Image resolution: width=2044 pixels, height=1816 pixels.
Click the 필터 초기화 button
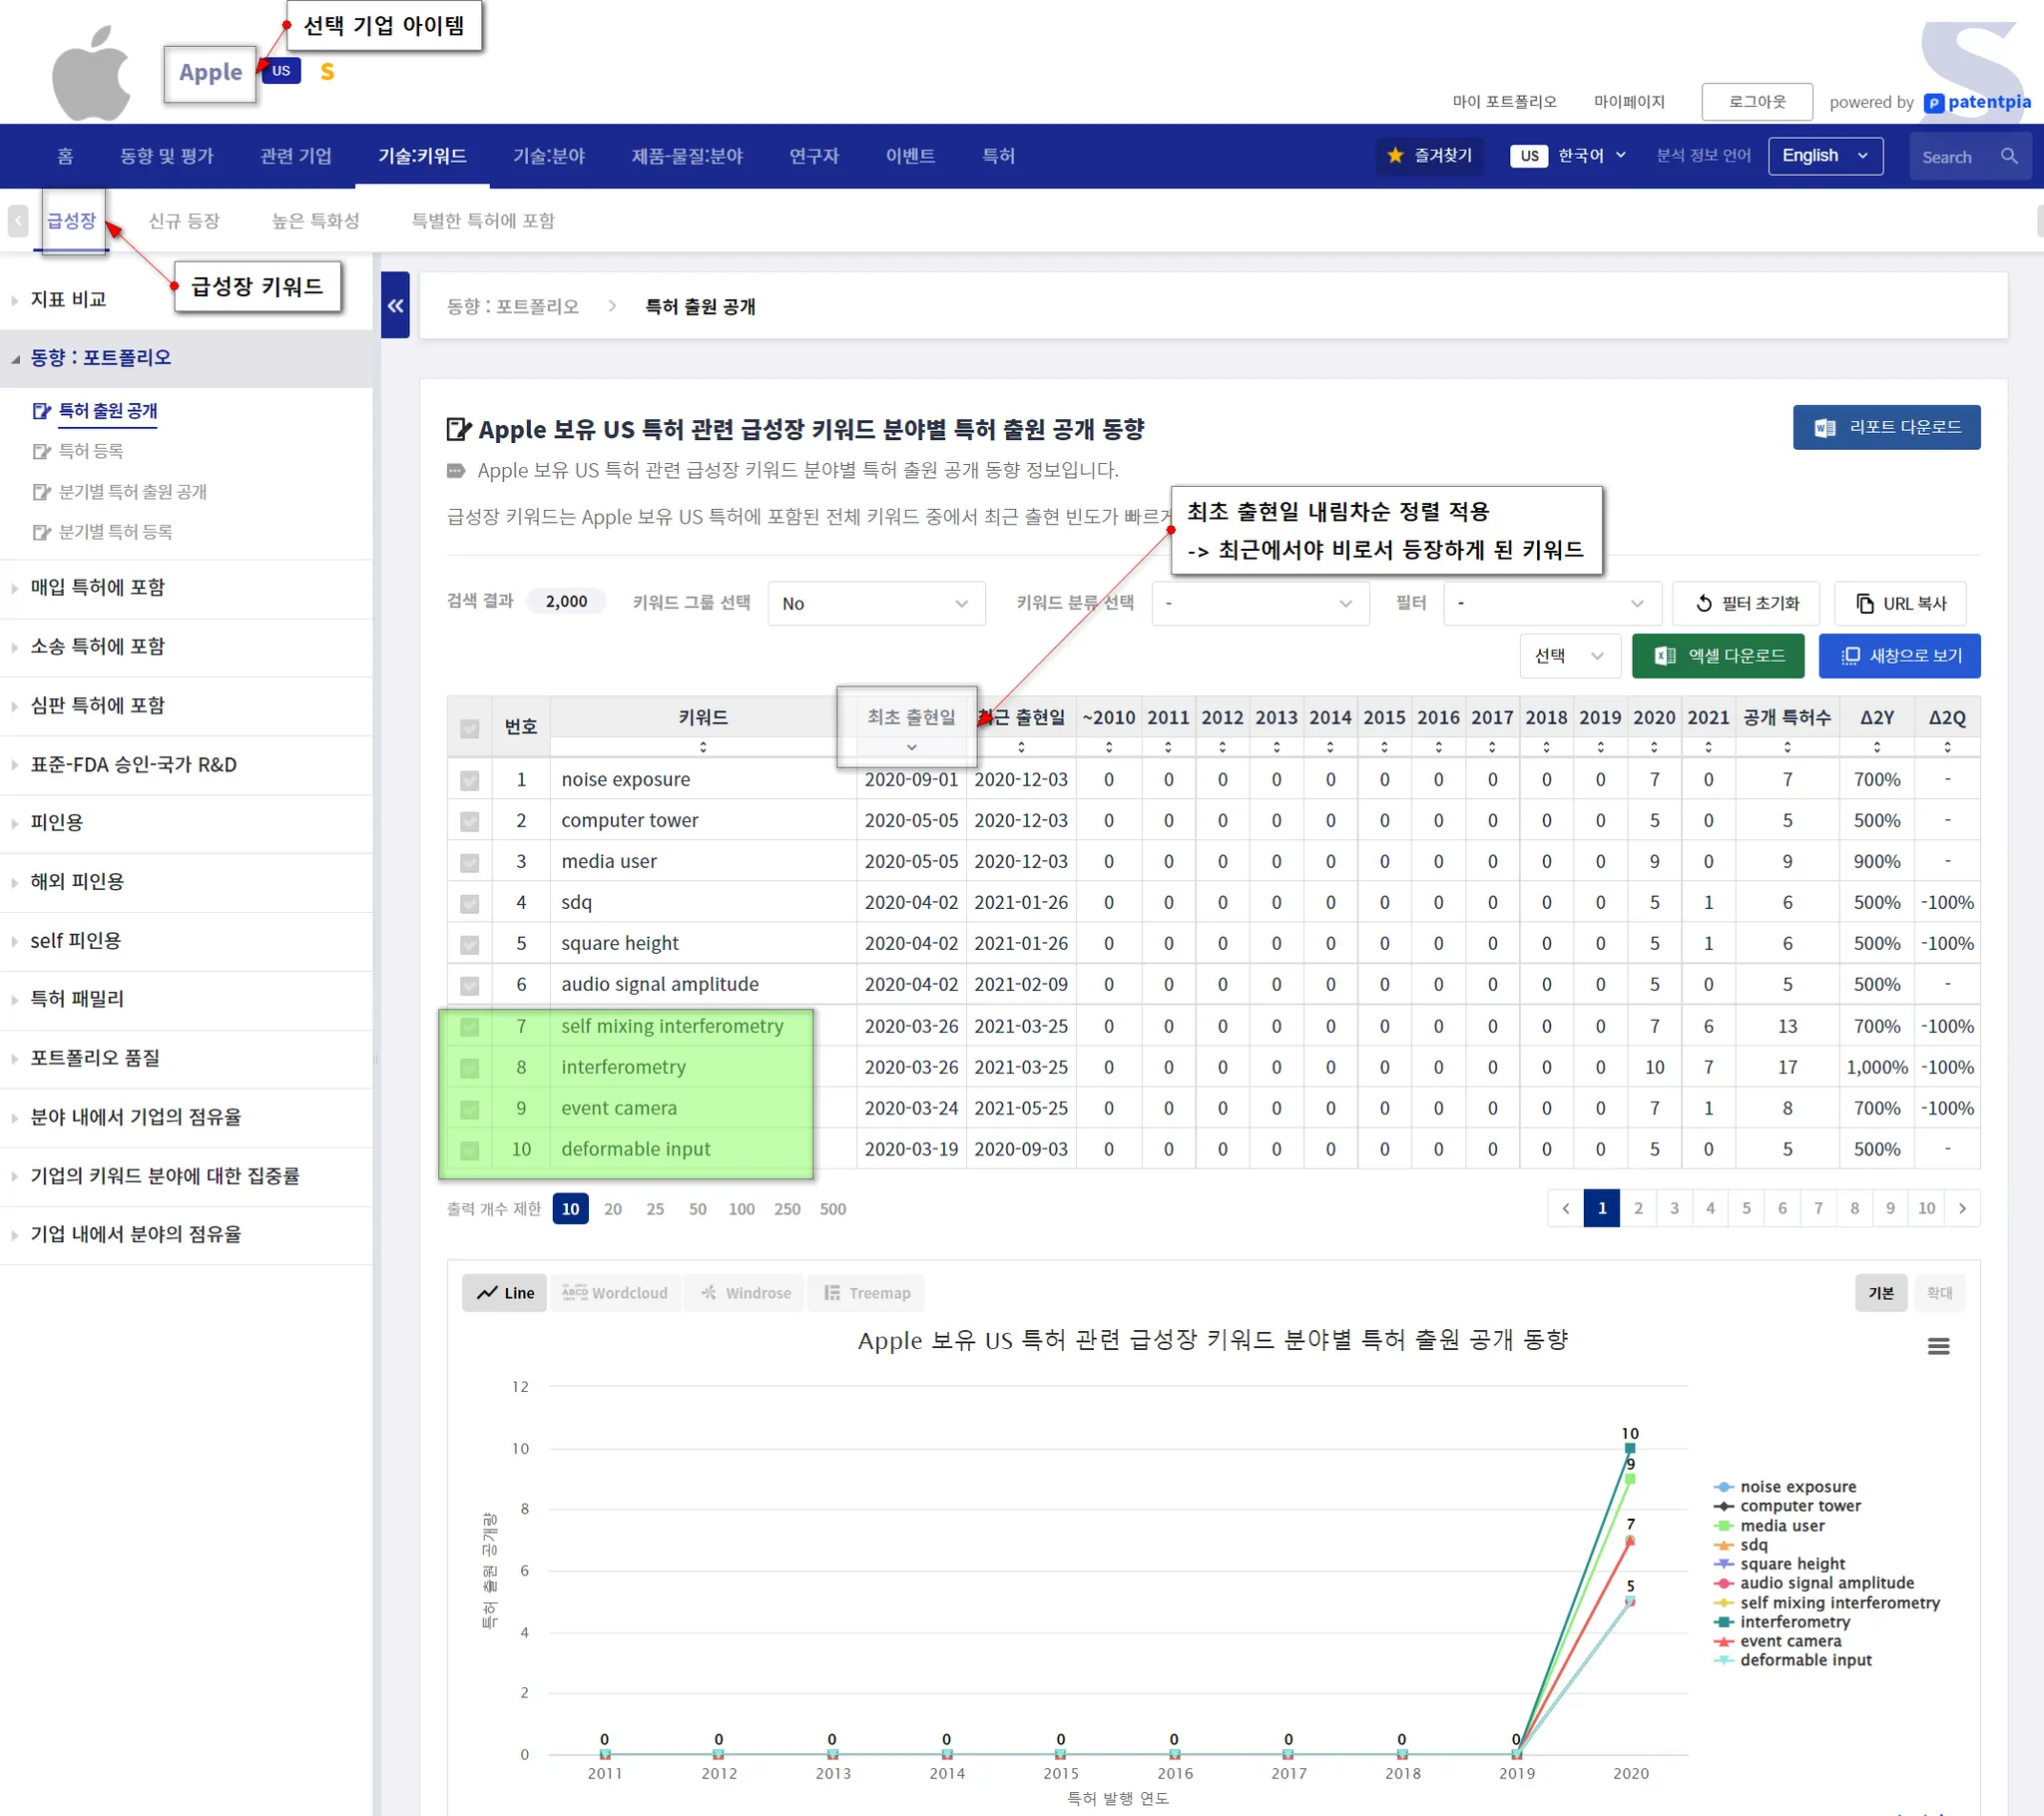pos(1745,603)
